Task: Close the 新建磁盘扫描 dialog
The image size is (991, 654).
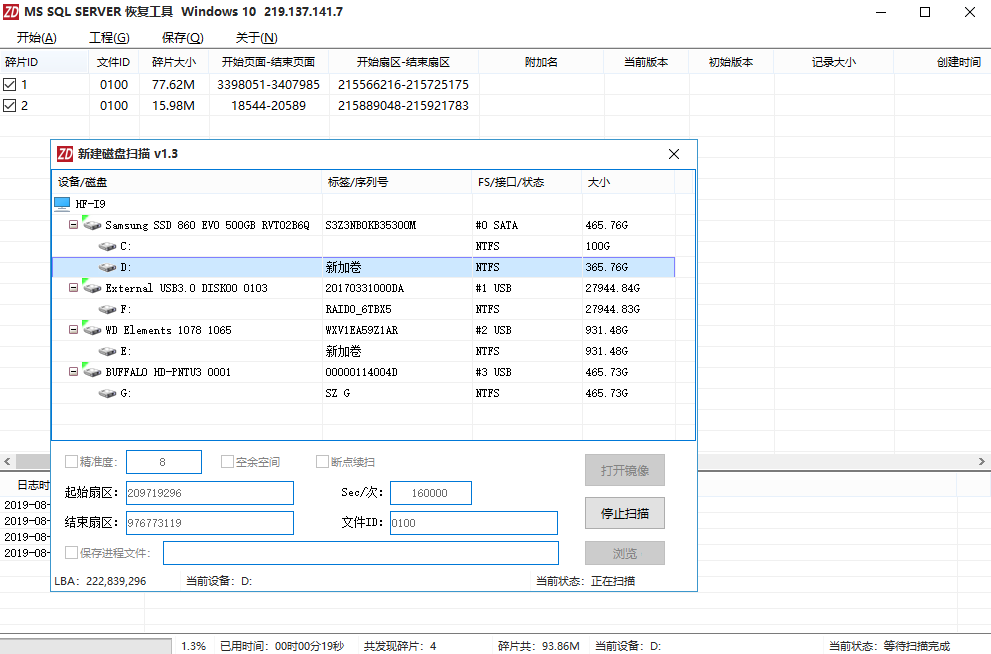Action: (x=674, y=154)
